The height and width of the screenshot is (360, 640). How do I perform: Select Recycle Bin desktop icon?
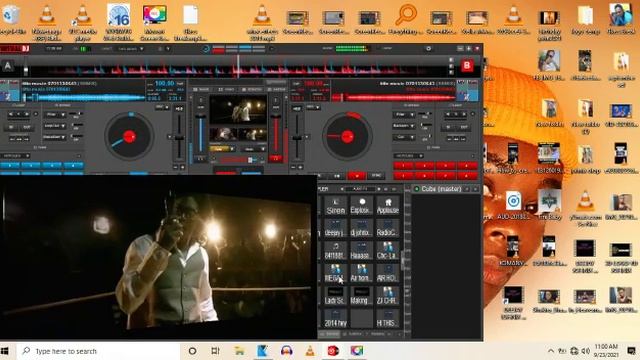click(x=11, y=20)
